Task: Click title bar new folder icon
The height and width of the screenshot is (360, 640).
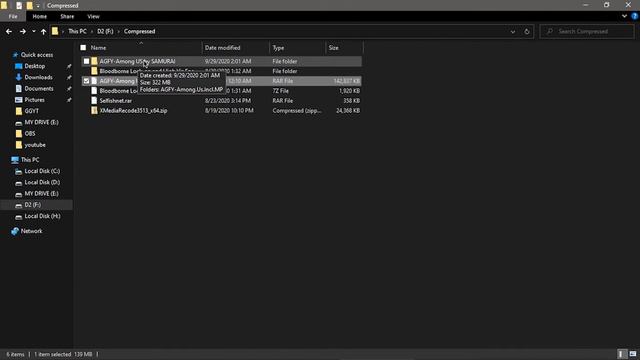Action: [x=29, y=6]
